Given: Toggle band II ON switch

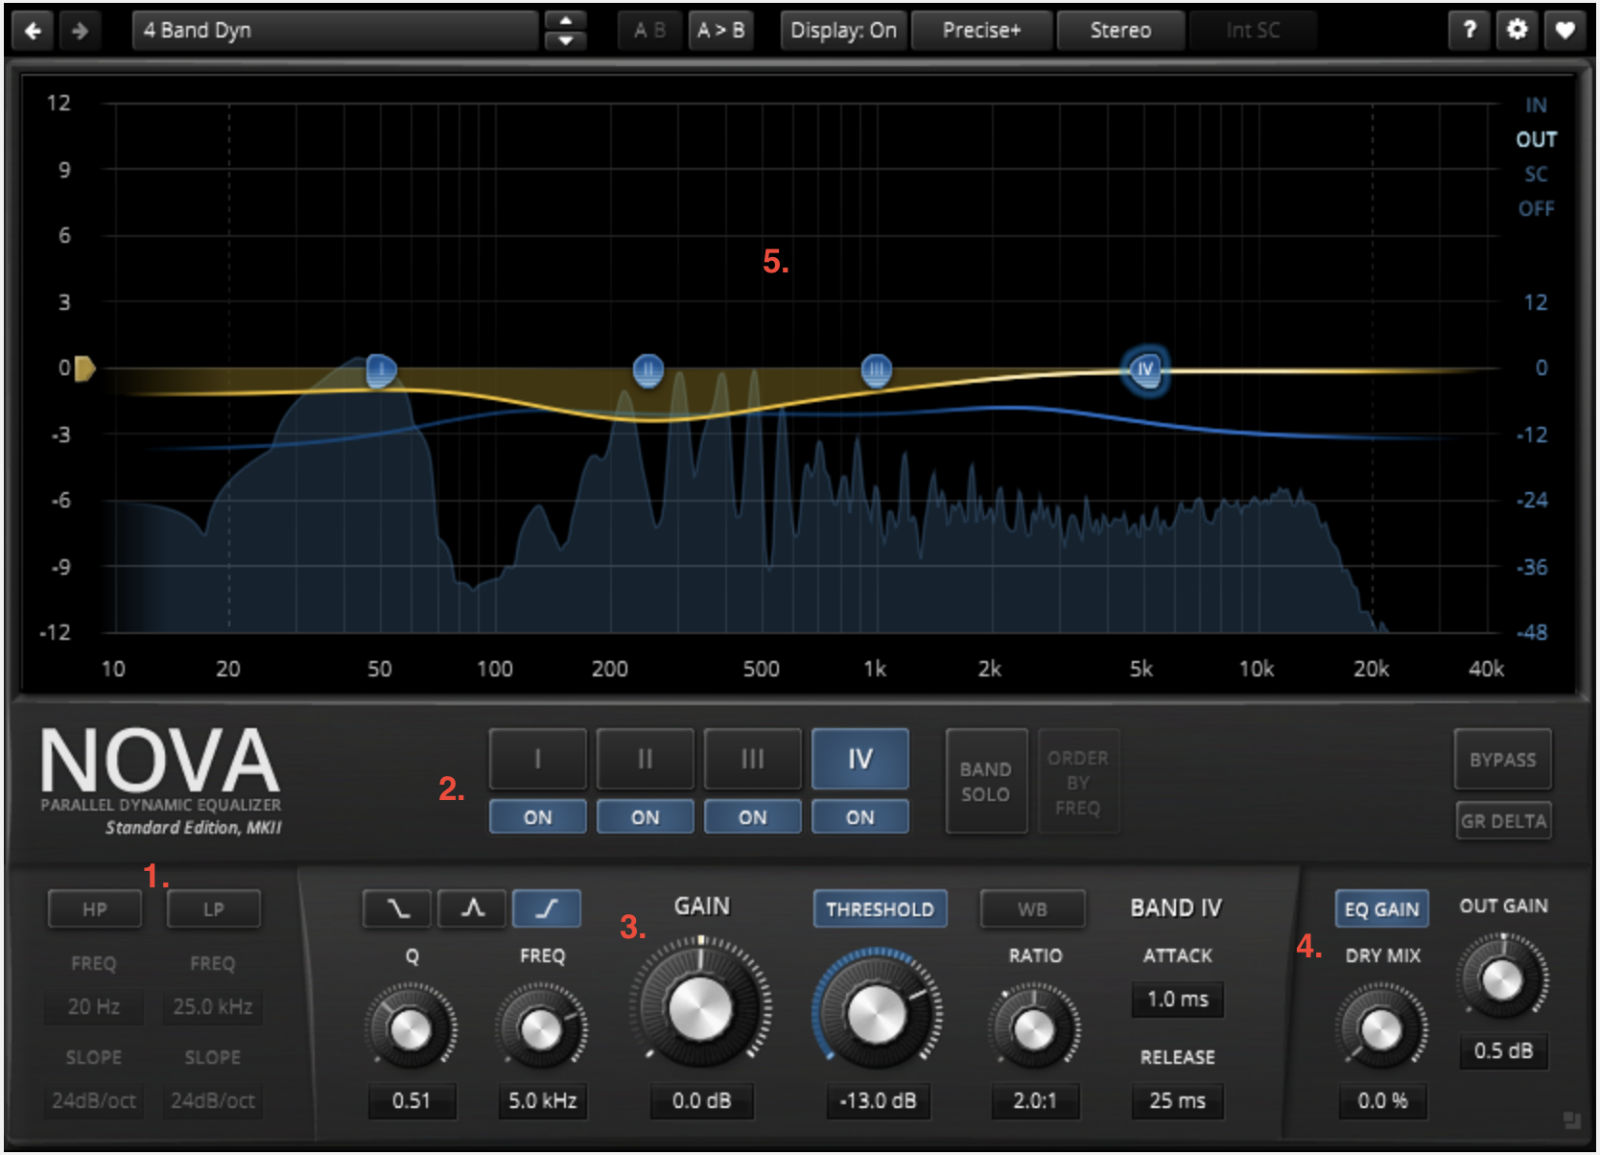Looking at the screenshot, I should 645,817.
